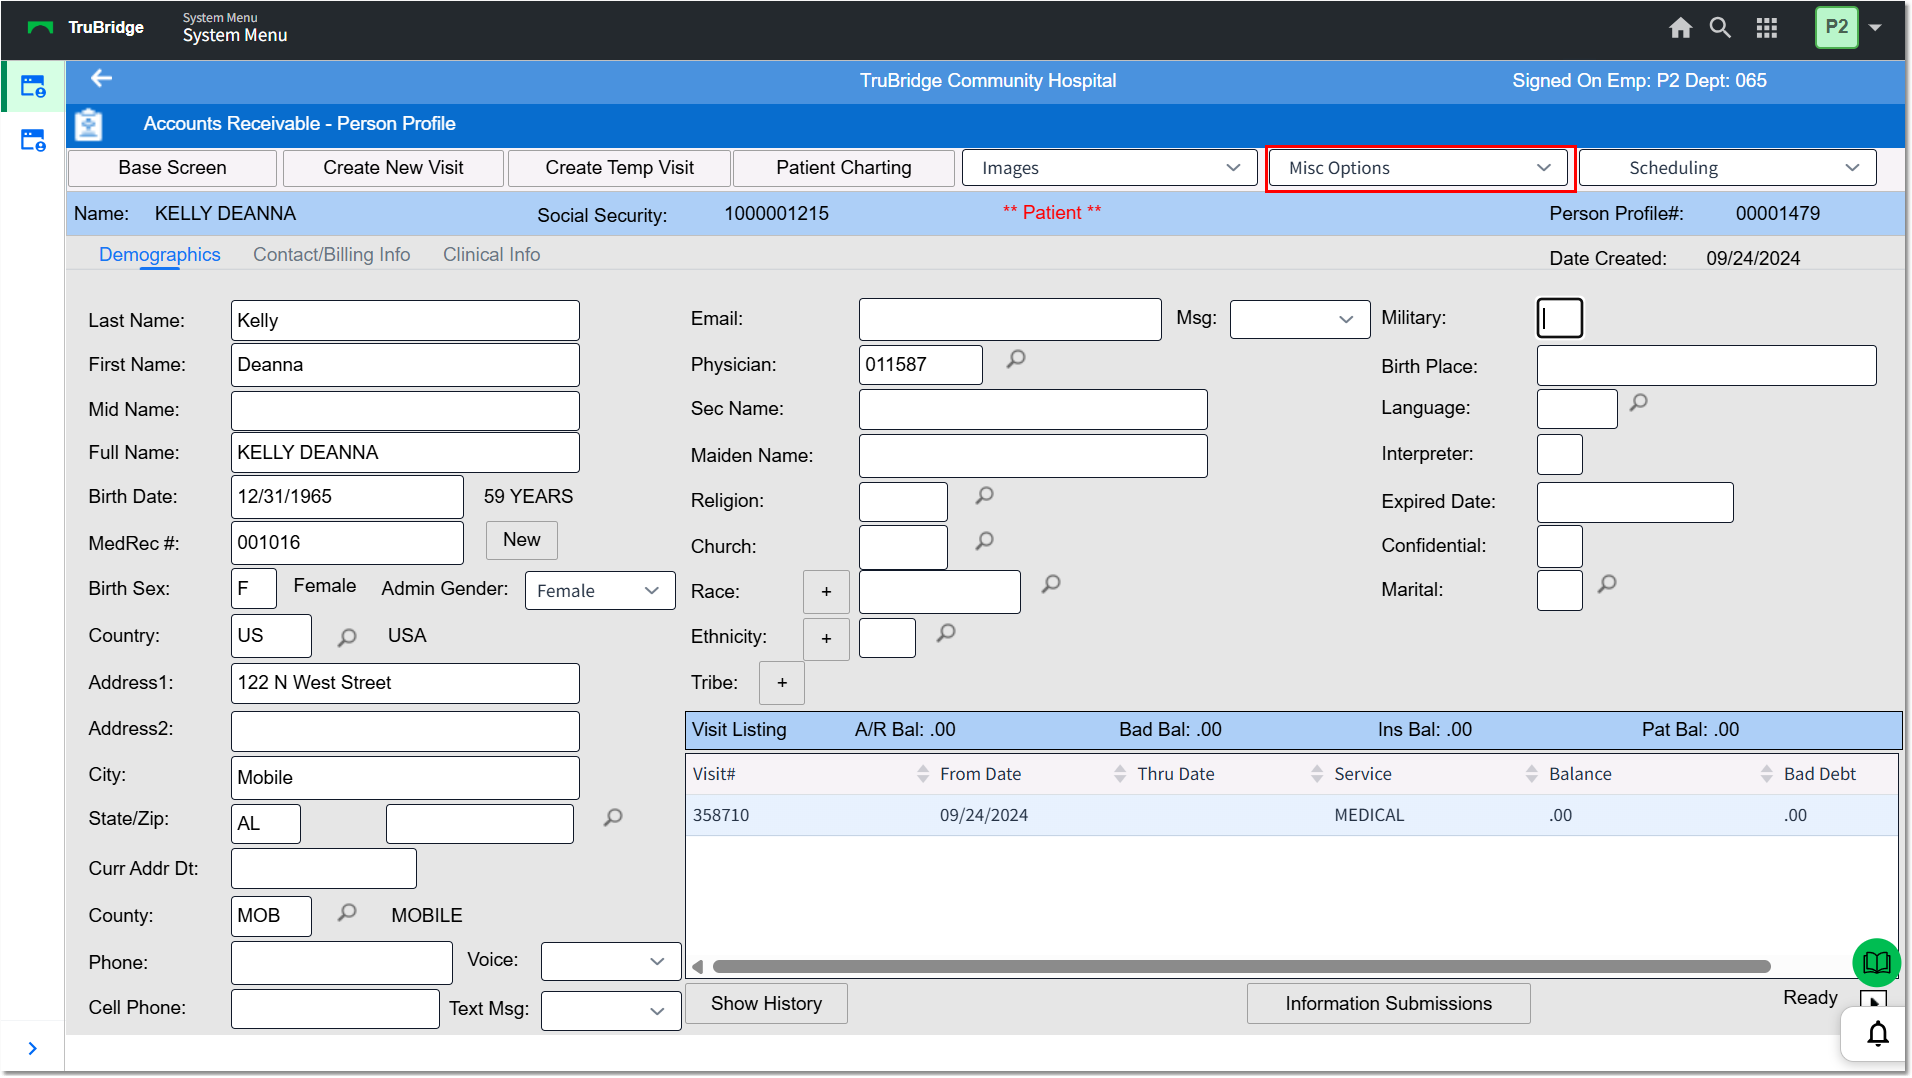The height and width of the screenshot is (1078, 1912).
Task: Open the Text Msg dropdown
Action: click(610, 1010)
